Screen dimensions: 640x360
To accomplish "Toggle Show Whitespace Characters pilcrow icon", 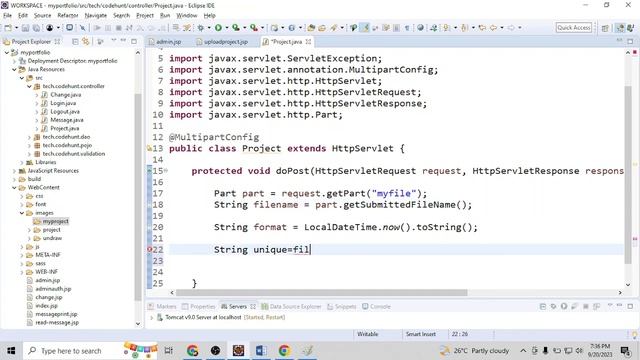I will pyautogui.click(x=407, y=28).
